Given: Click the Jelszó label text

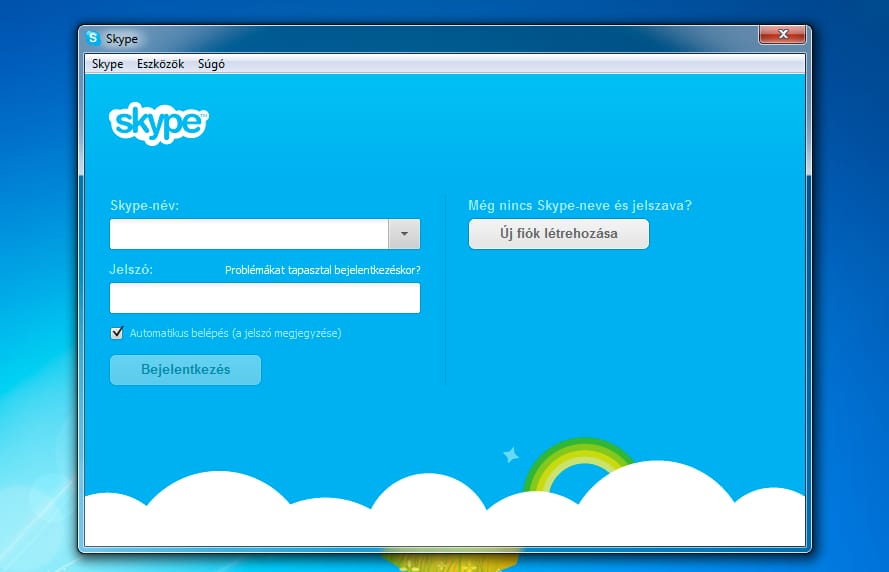Looking at the screenshot, I should tap(131, 269).
